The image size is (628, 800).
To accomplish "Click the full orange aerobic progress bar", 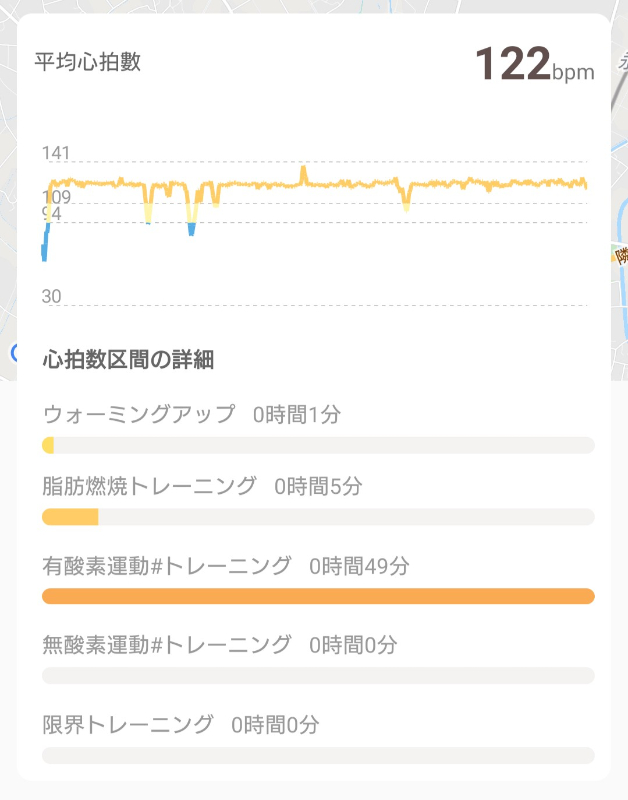I will (318, 597).
